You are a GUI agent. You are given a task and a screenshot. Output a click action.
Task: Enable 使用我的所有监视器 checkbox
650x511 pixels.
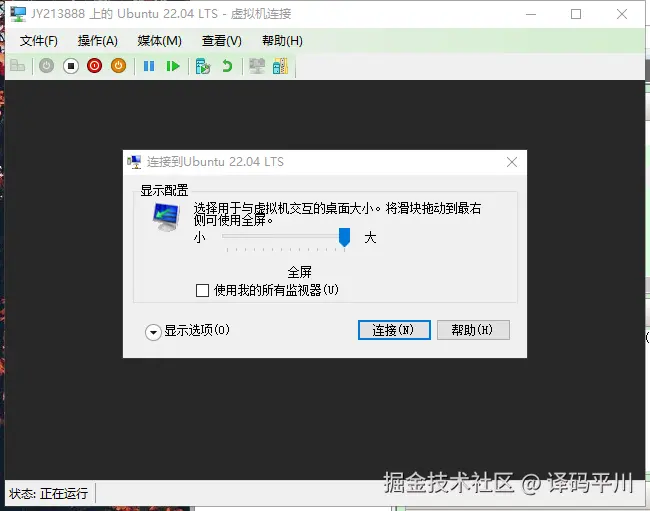pyautogui.click(x=202, y=291)
